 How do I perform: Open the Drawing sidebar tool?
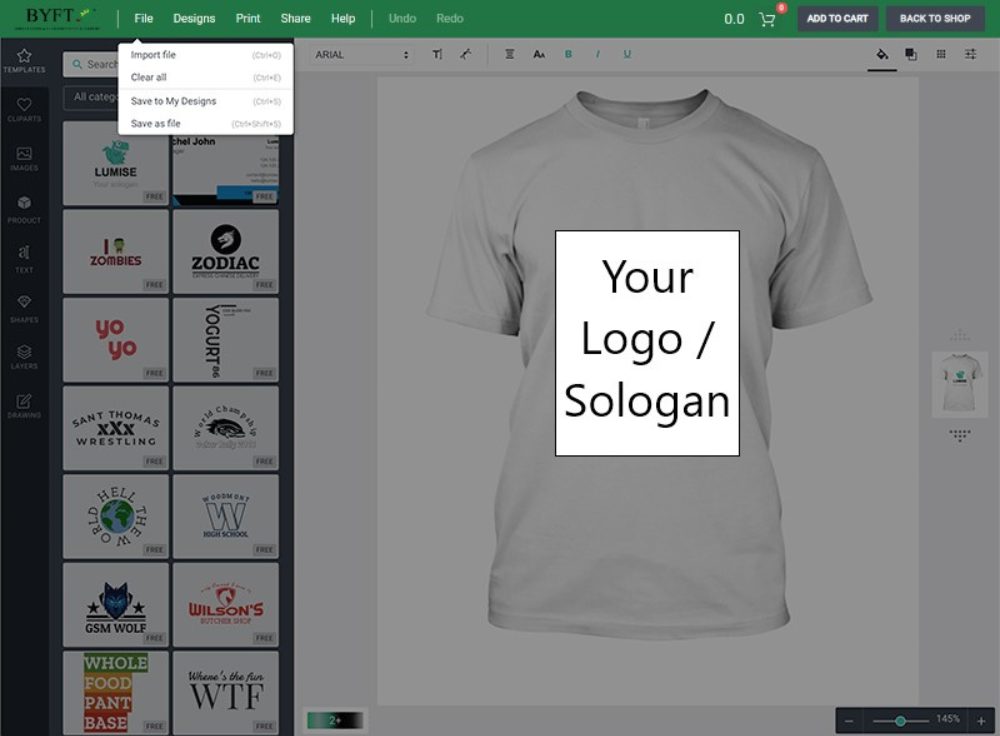24,406
